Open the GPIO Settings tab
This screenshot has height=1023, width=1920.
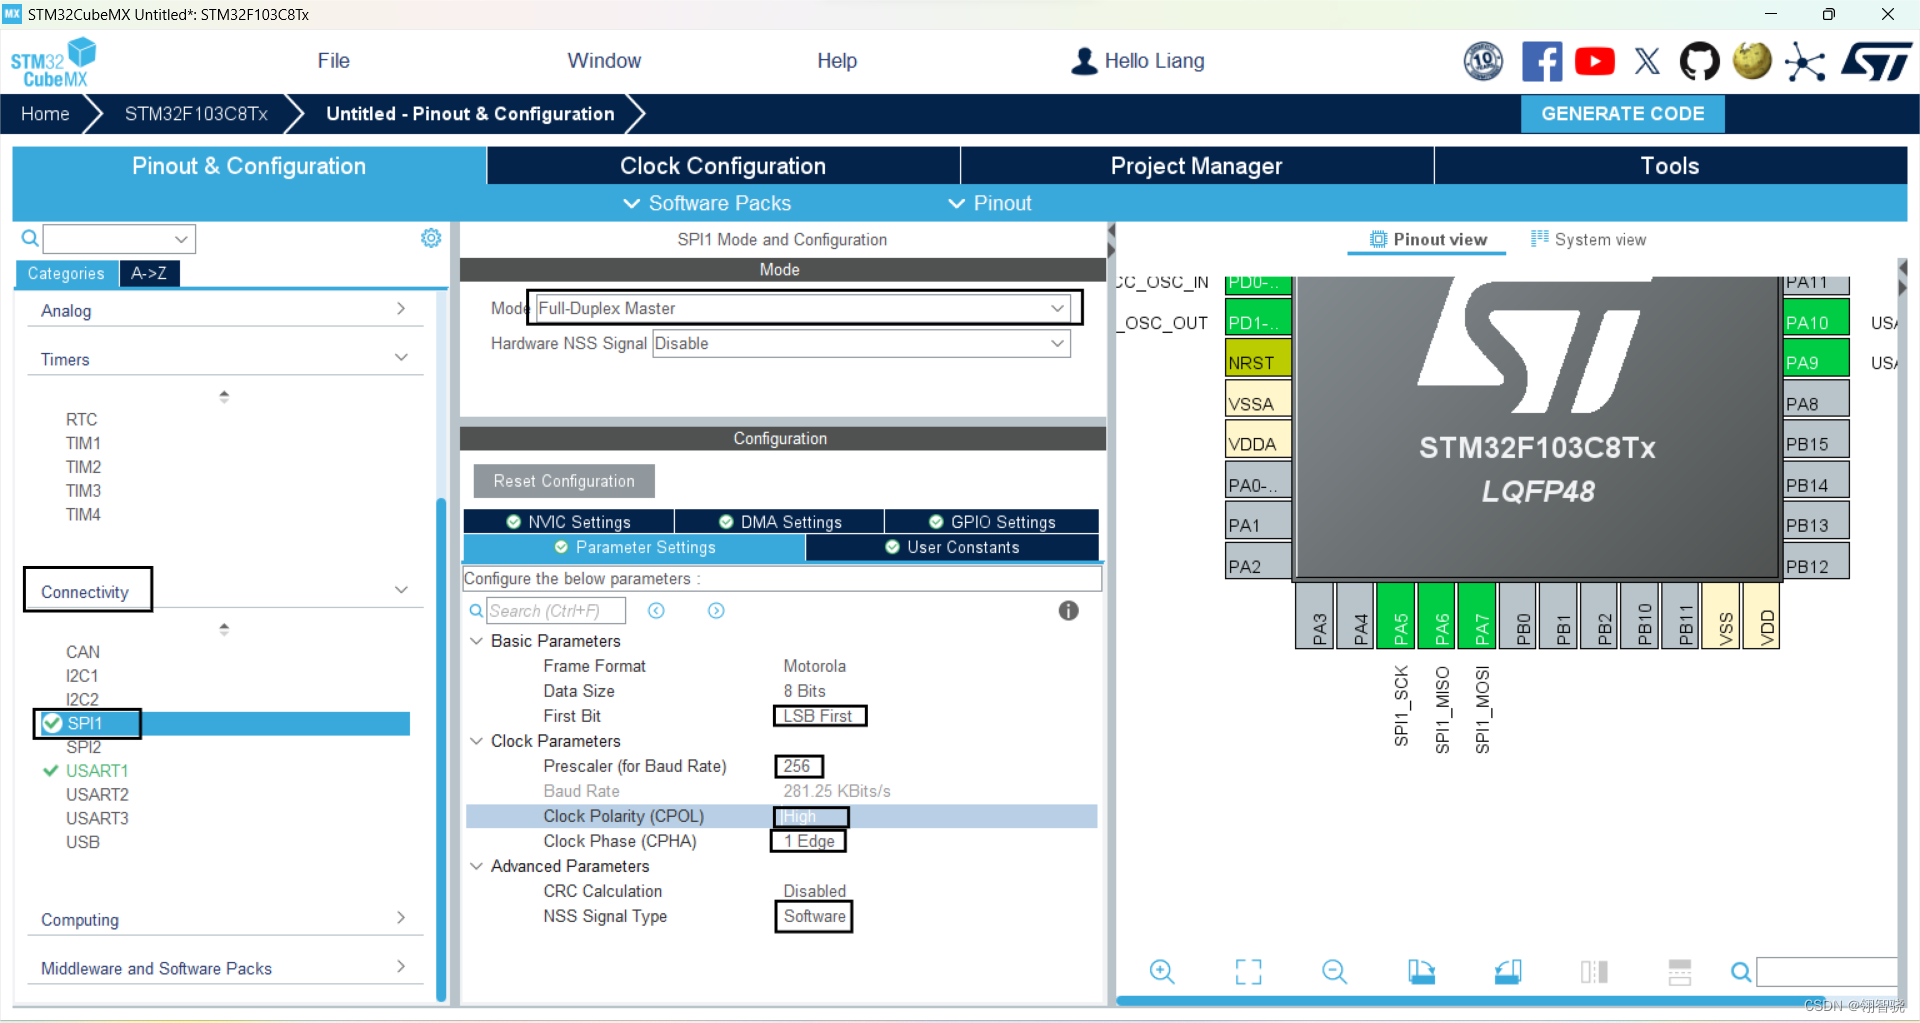(x=992, y=522)
